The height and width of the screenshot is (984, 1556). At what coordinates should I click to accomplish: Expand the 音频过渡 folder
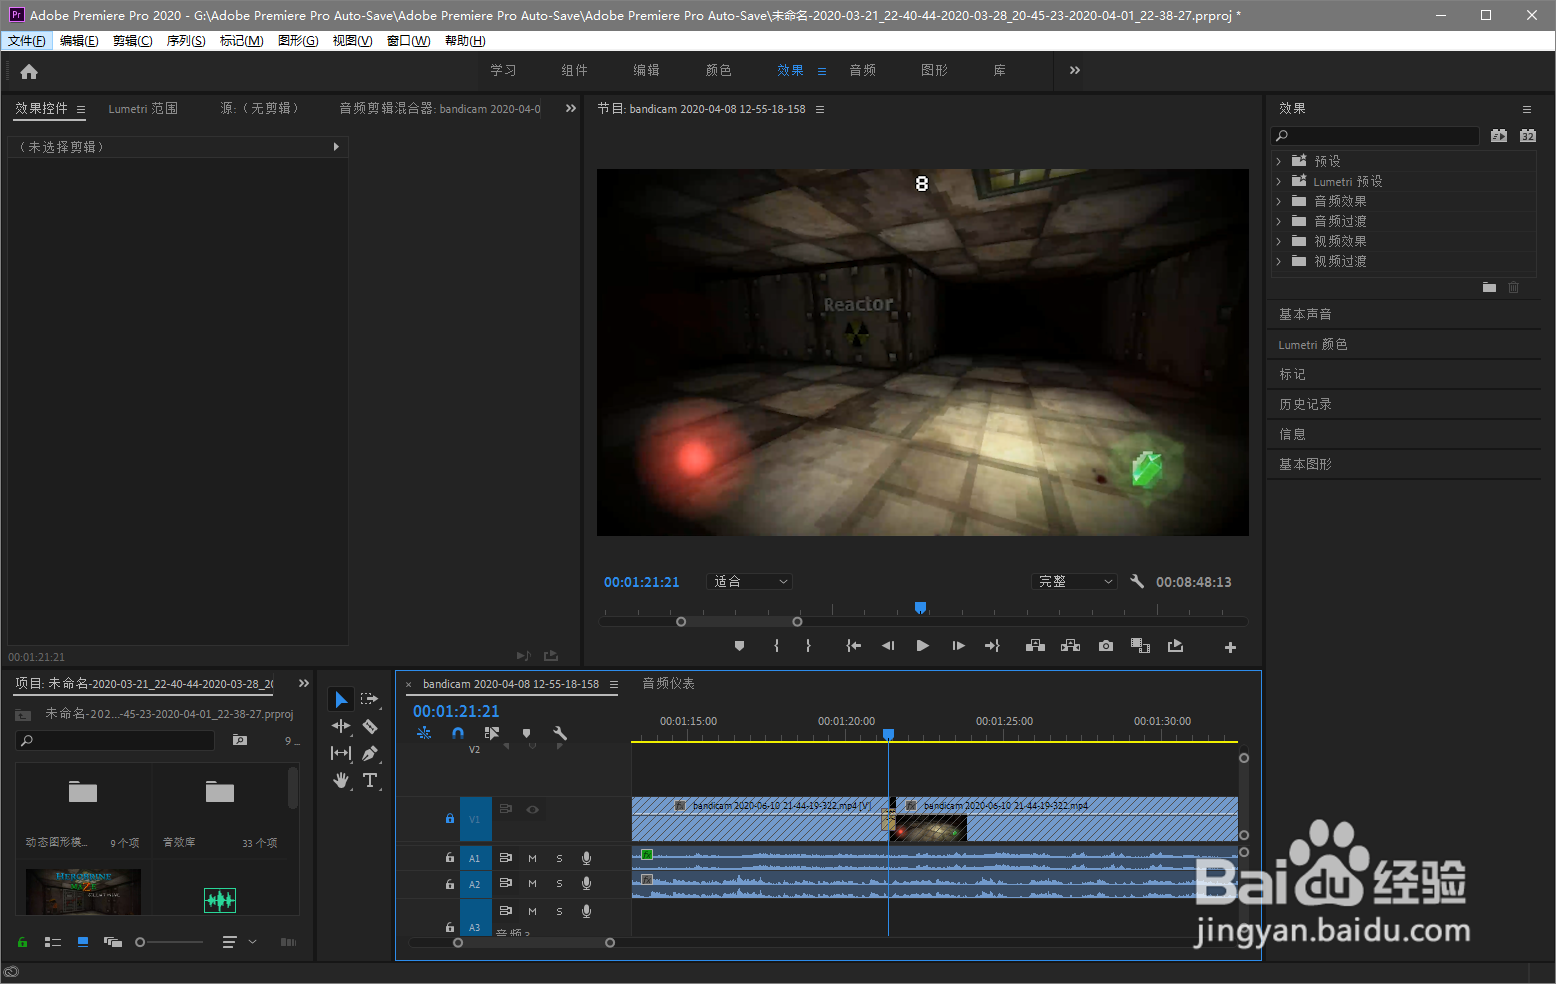point(1278,221)
